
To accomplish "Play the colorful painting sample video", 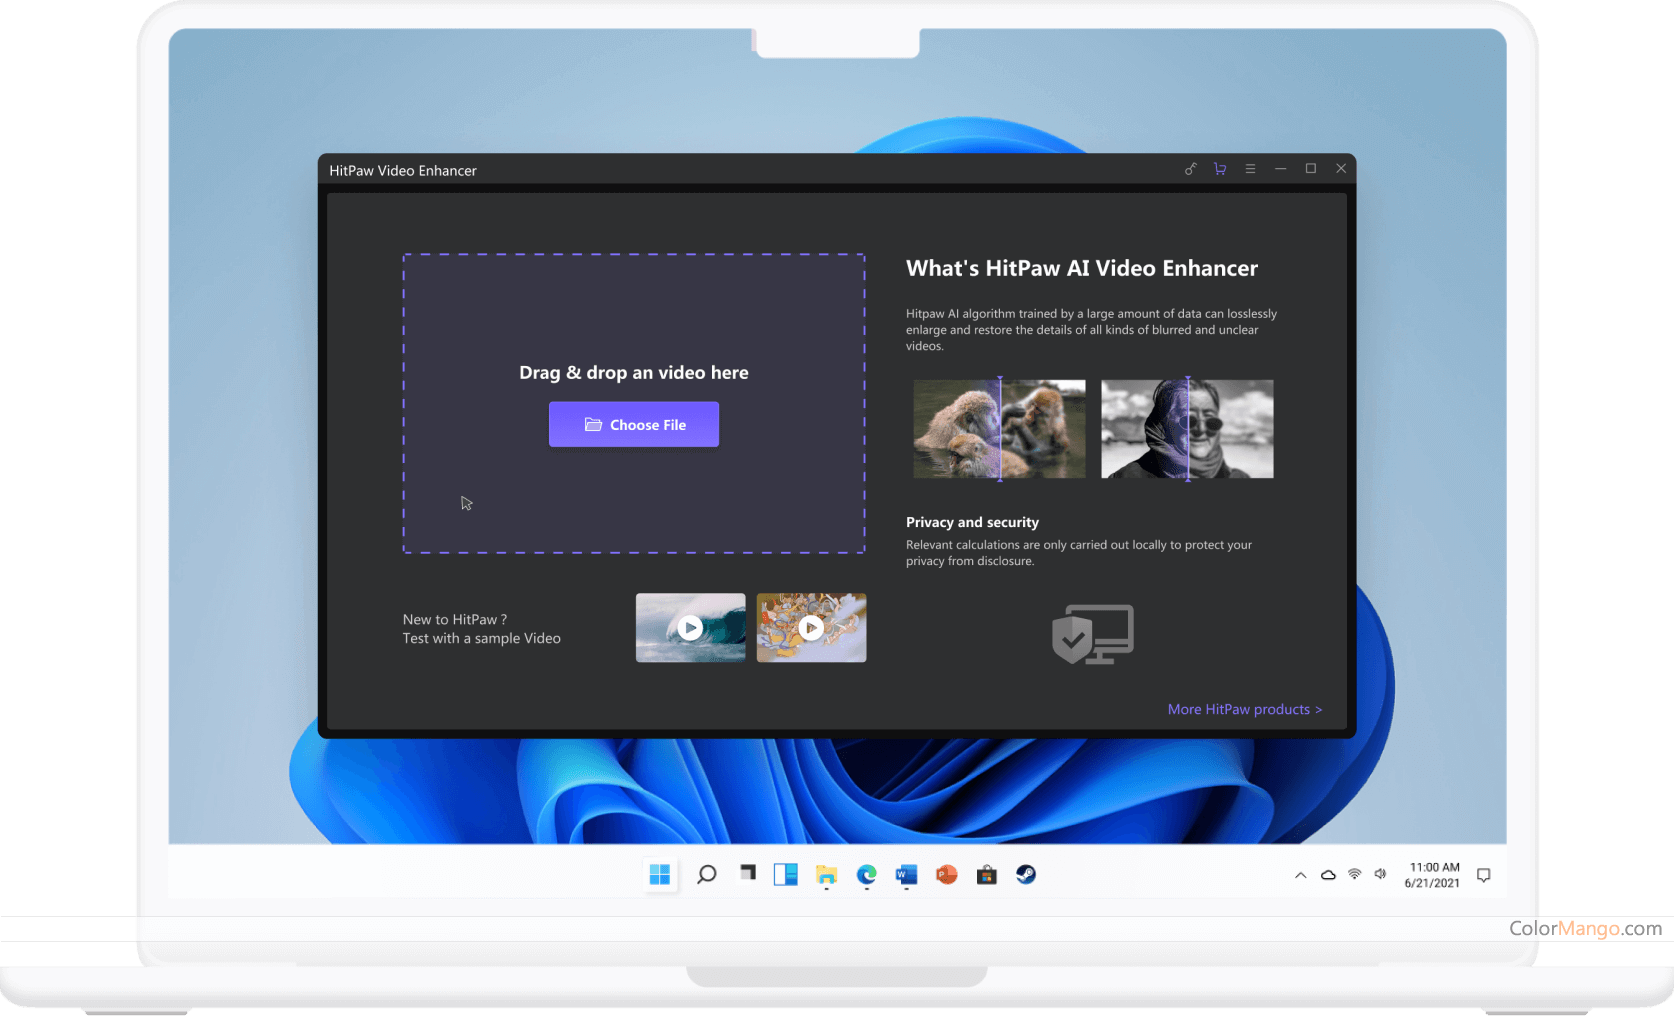I will tap(811, 627).
